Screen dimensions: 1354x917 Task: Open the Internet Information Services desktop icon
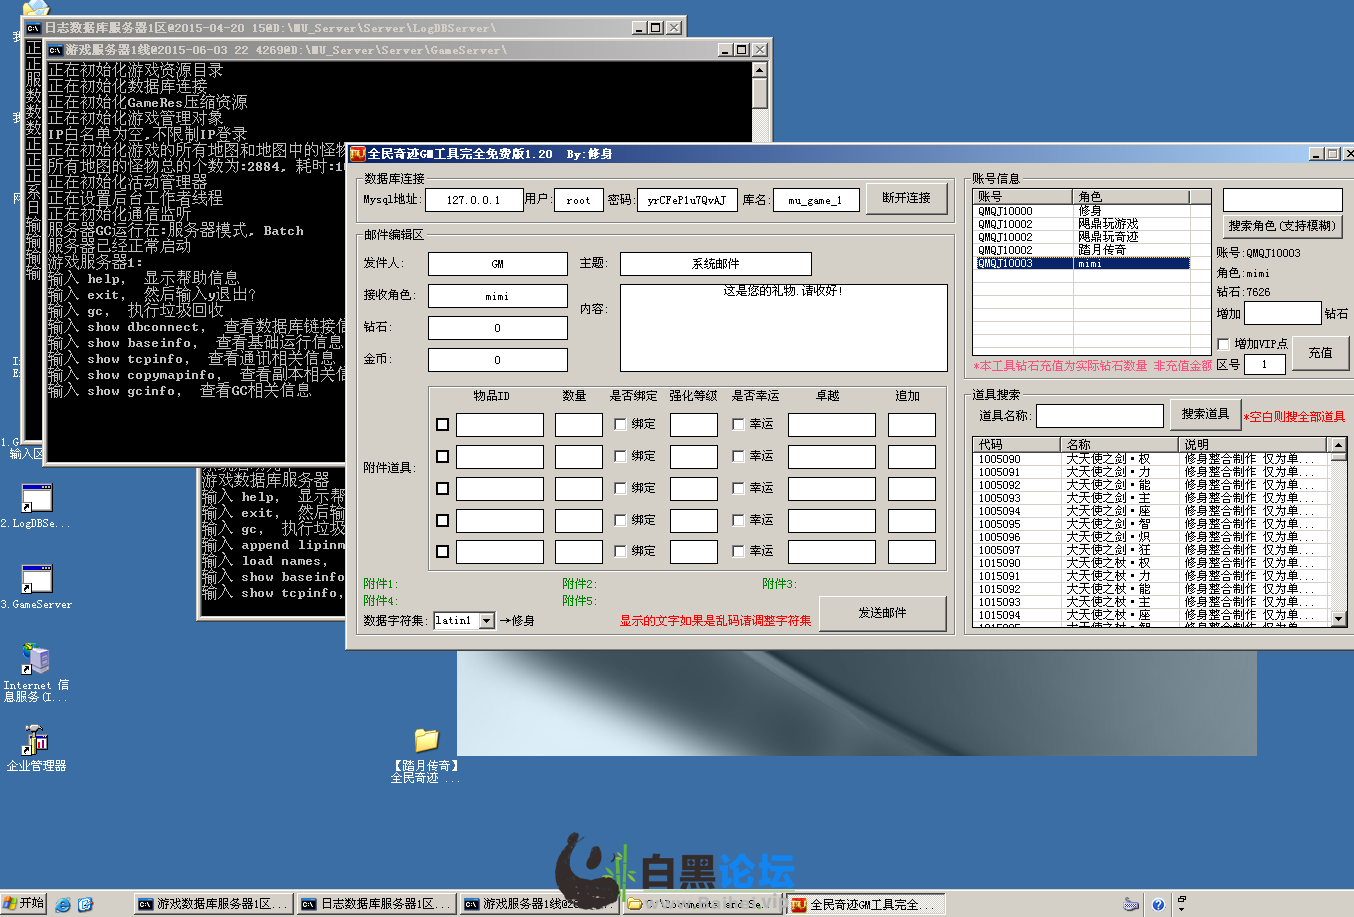[x=37, y=660]
